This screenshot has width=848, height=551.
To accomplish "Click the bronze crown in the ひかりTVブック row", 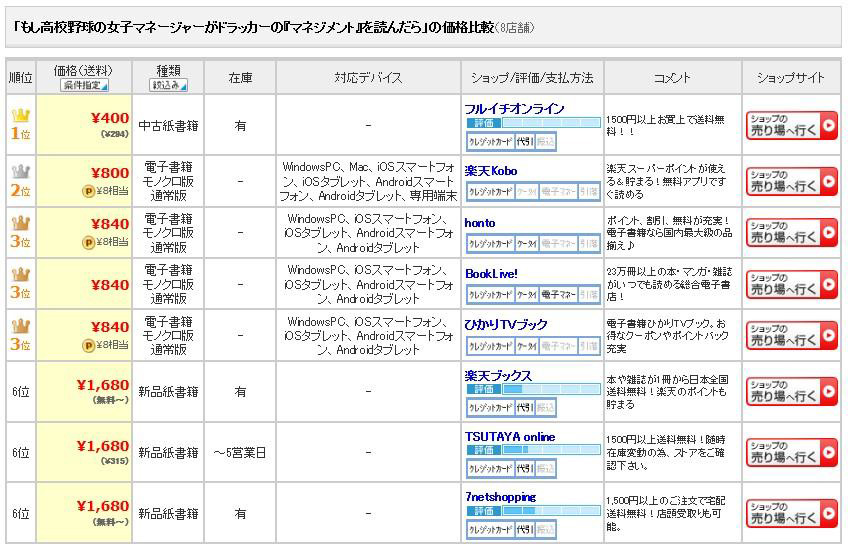I will (x=21, y=326).
